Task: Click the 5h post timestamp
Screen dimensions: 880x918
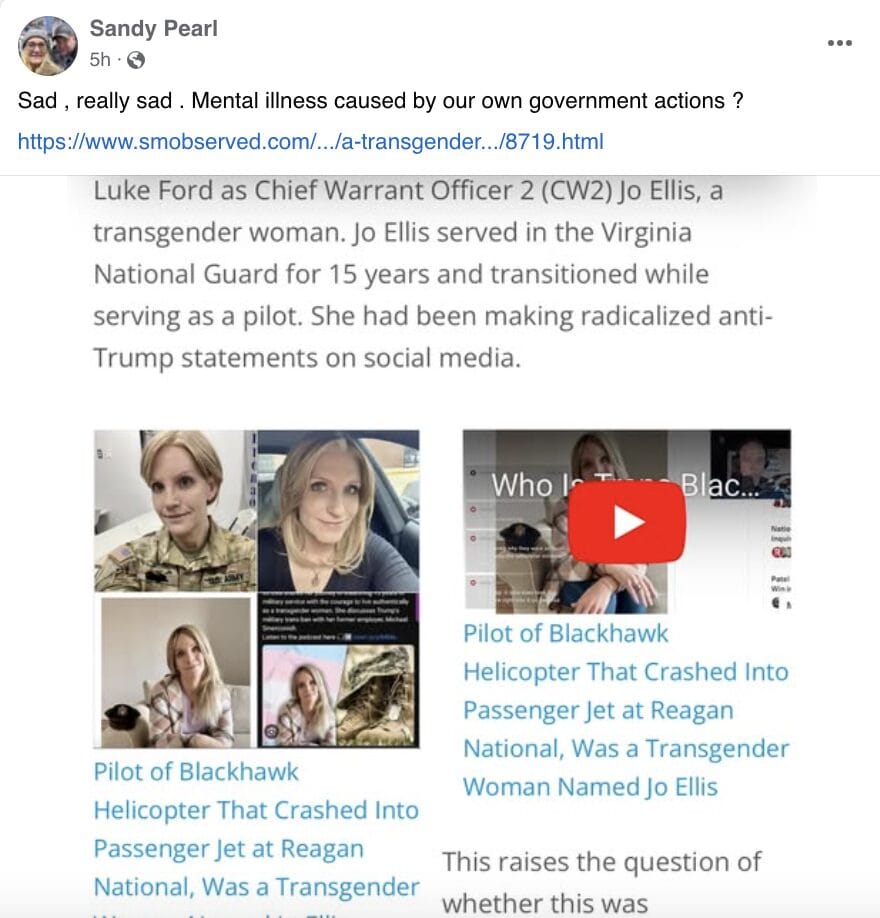Action: pyautogui.click(x=100, y=60)
